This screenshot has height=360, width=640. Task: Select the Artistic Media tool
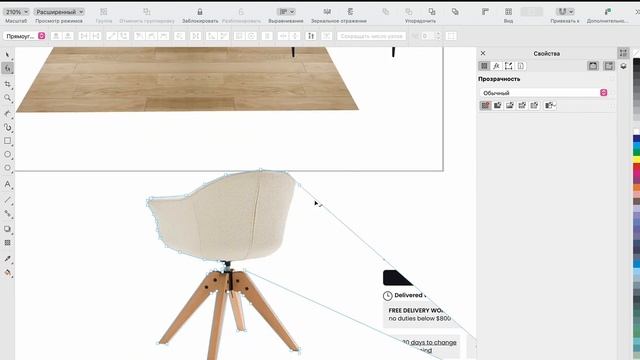[7, 127]
